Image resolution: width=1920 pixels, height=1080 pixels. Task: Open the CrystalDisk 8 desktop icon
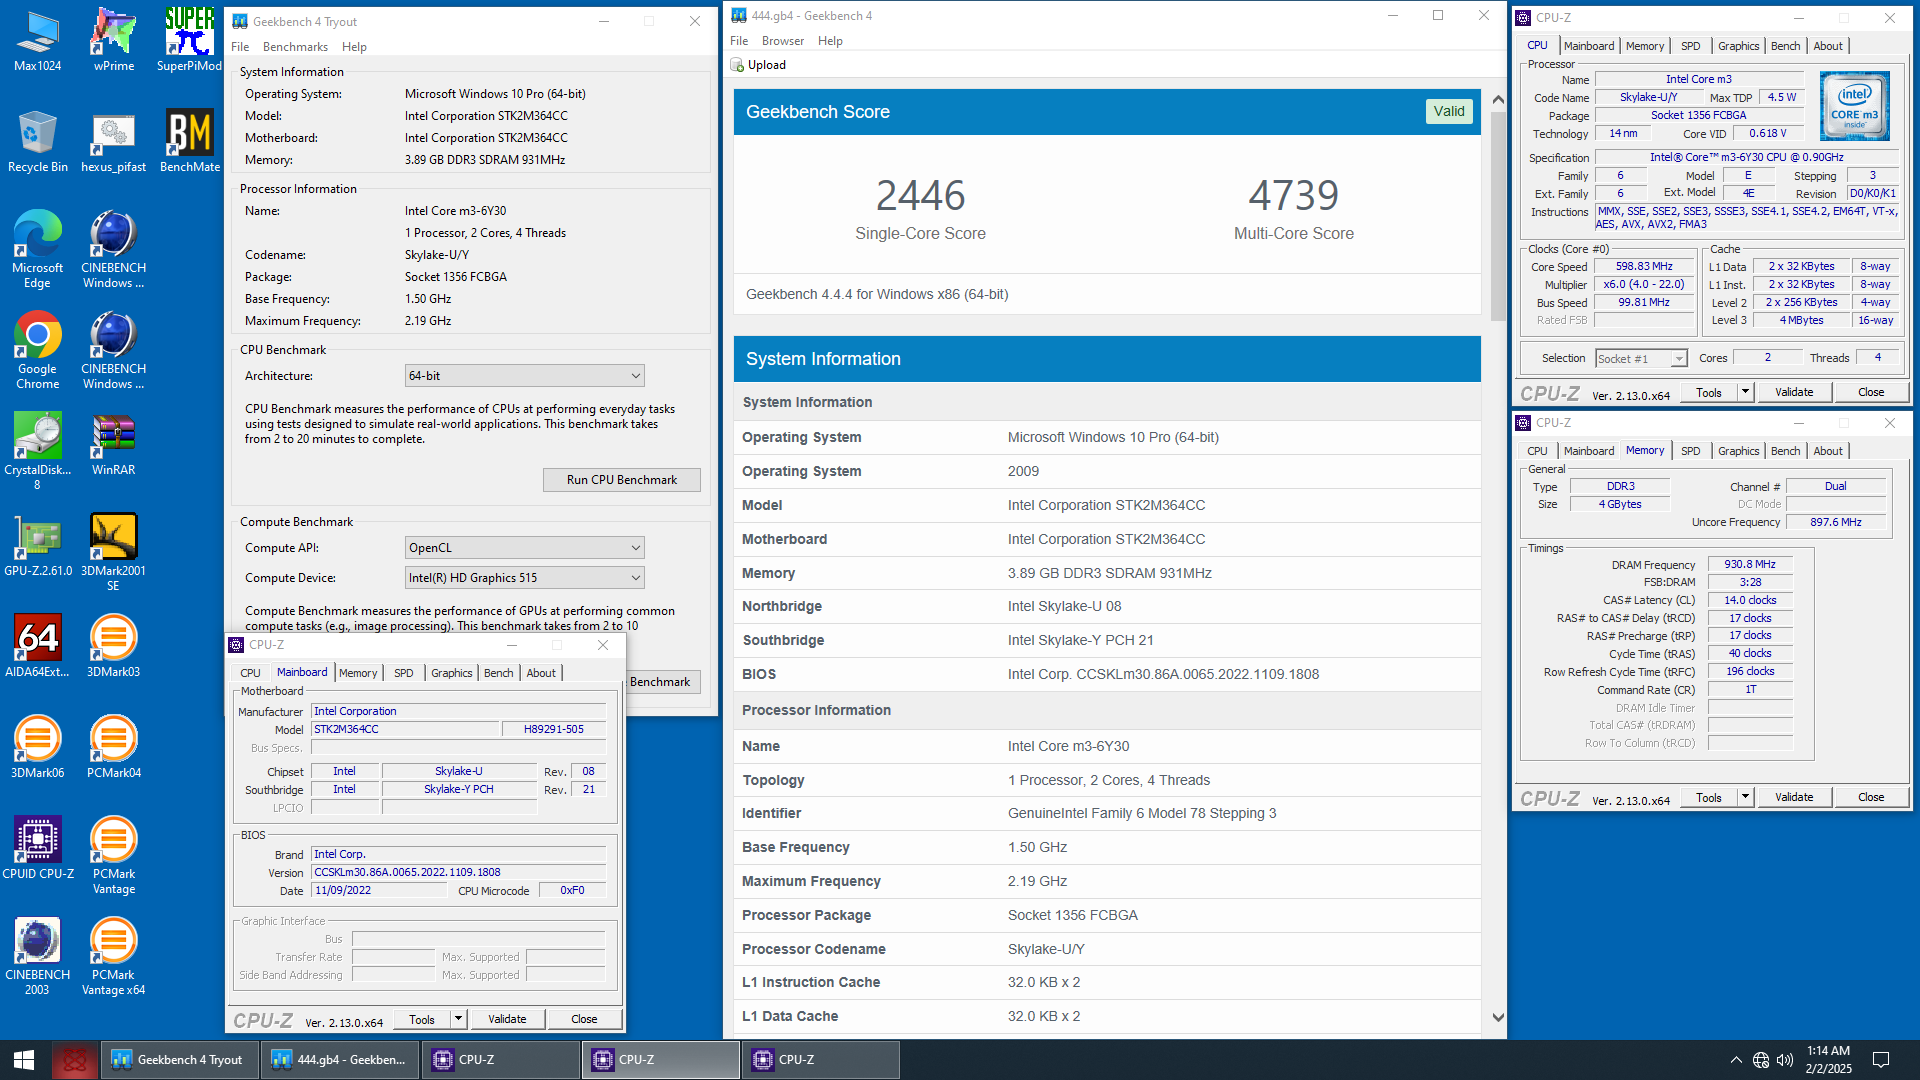pos(37,451)
